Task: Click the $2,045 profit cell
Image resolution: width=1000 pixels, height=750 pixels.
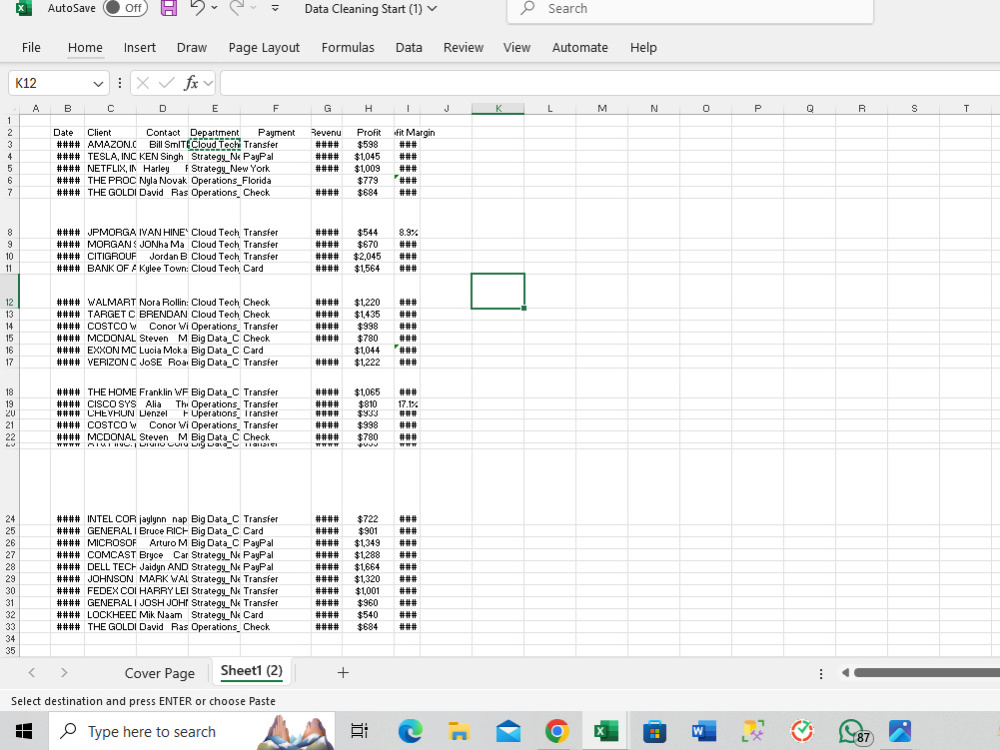Action: click(368, 256)
